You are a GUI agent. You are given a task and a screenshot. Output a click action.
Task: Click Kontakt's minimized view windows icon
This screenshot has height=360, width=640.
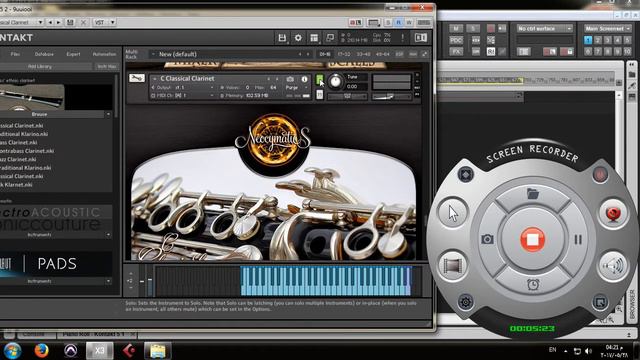tap(330, 38)
